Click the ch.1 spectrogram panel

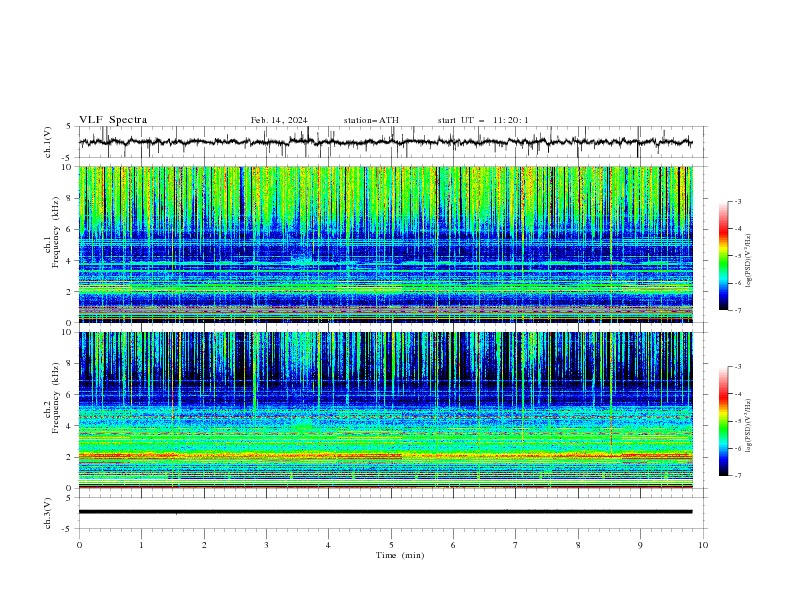(x=385, y=244)
